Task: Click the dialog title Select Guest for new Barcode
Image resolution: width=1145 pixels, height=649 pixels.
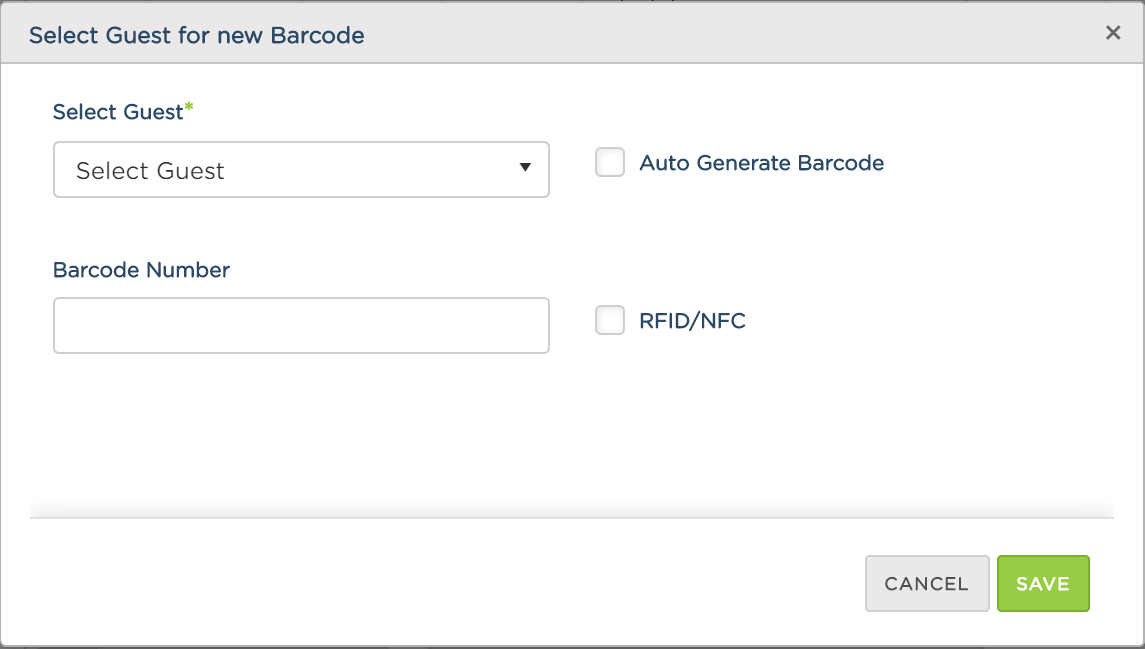Action: tap(196, 35)
